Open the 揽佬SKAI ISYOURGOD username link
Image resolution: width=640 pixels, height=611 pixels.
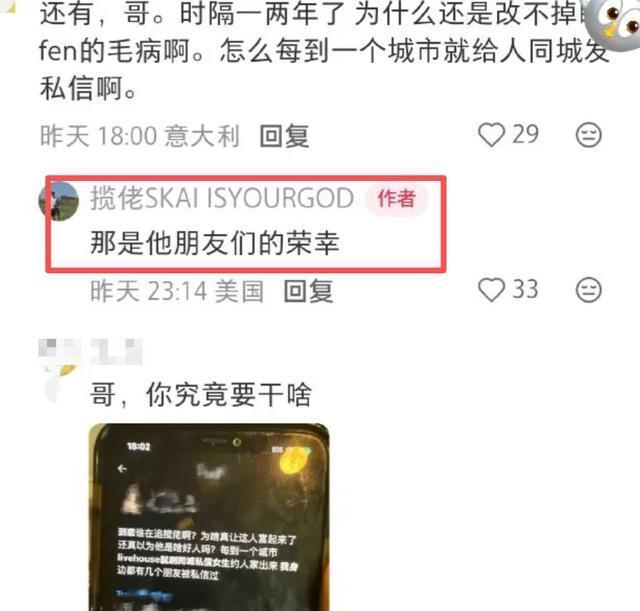[x=222, y=198]
